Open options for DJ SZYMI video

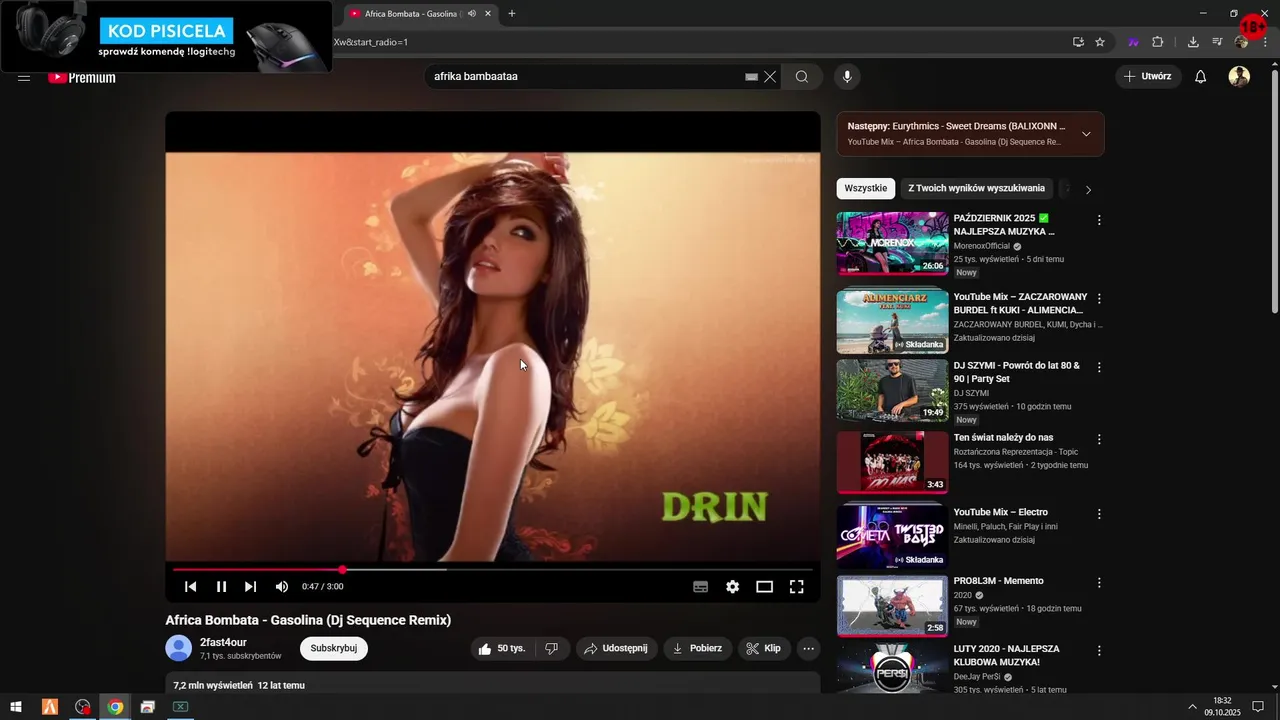point(1099,368)
